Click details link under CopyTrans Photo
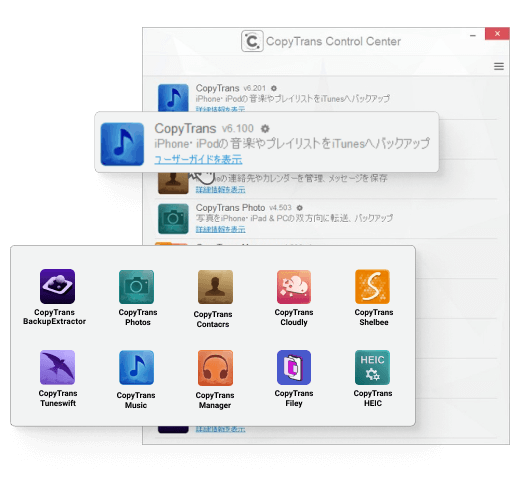This screenshot has width=510, height=477. pyautogui.click(x=220, y=229)
